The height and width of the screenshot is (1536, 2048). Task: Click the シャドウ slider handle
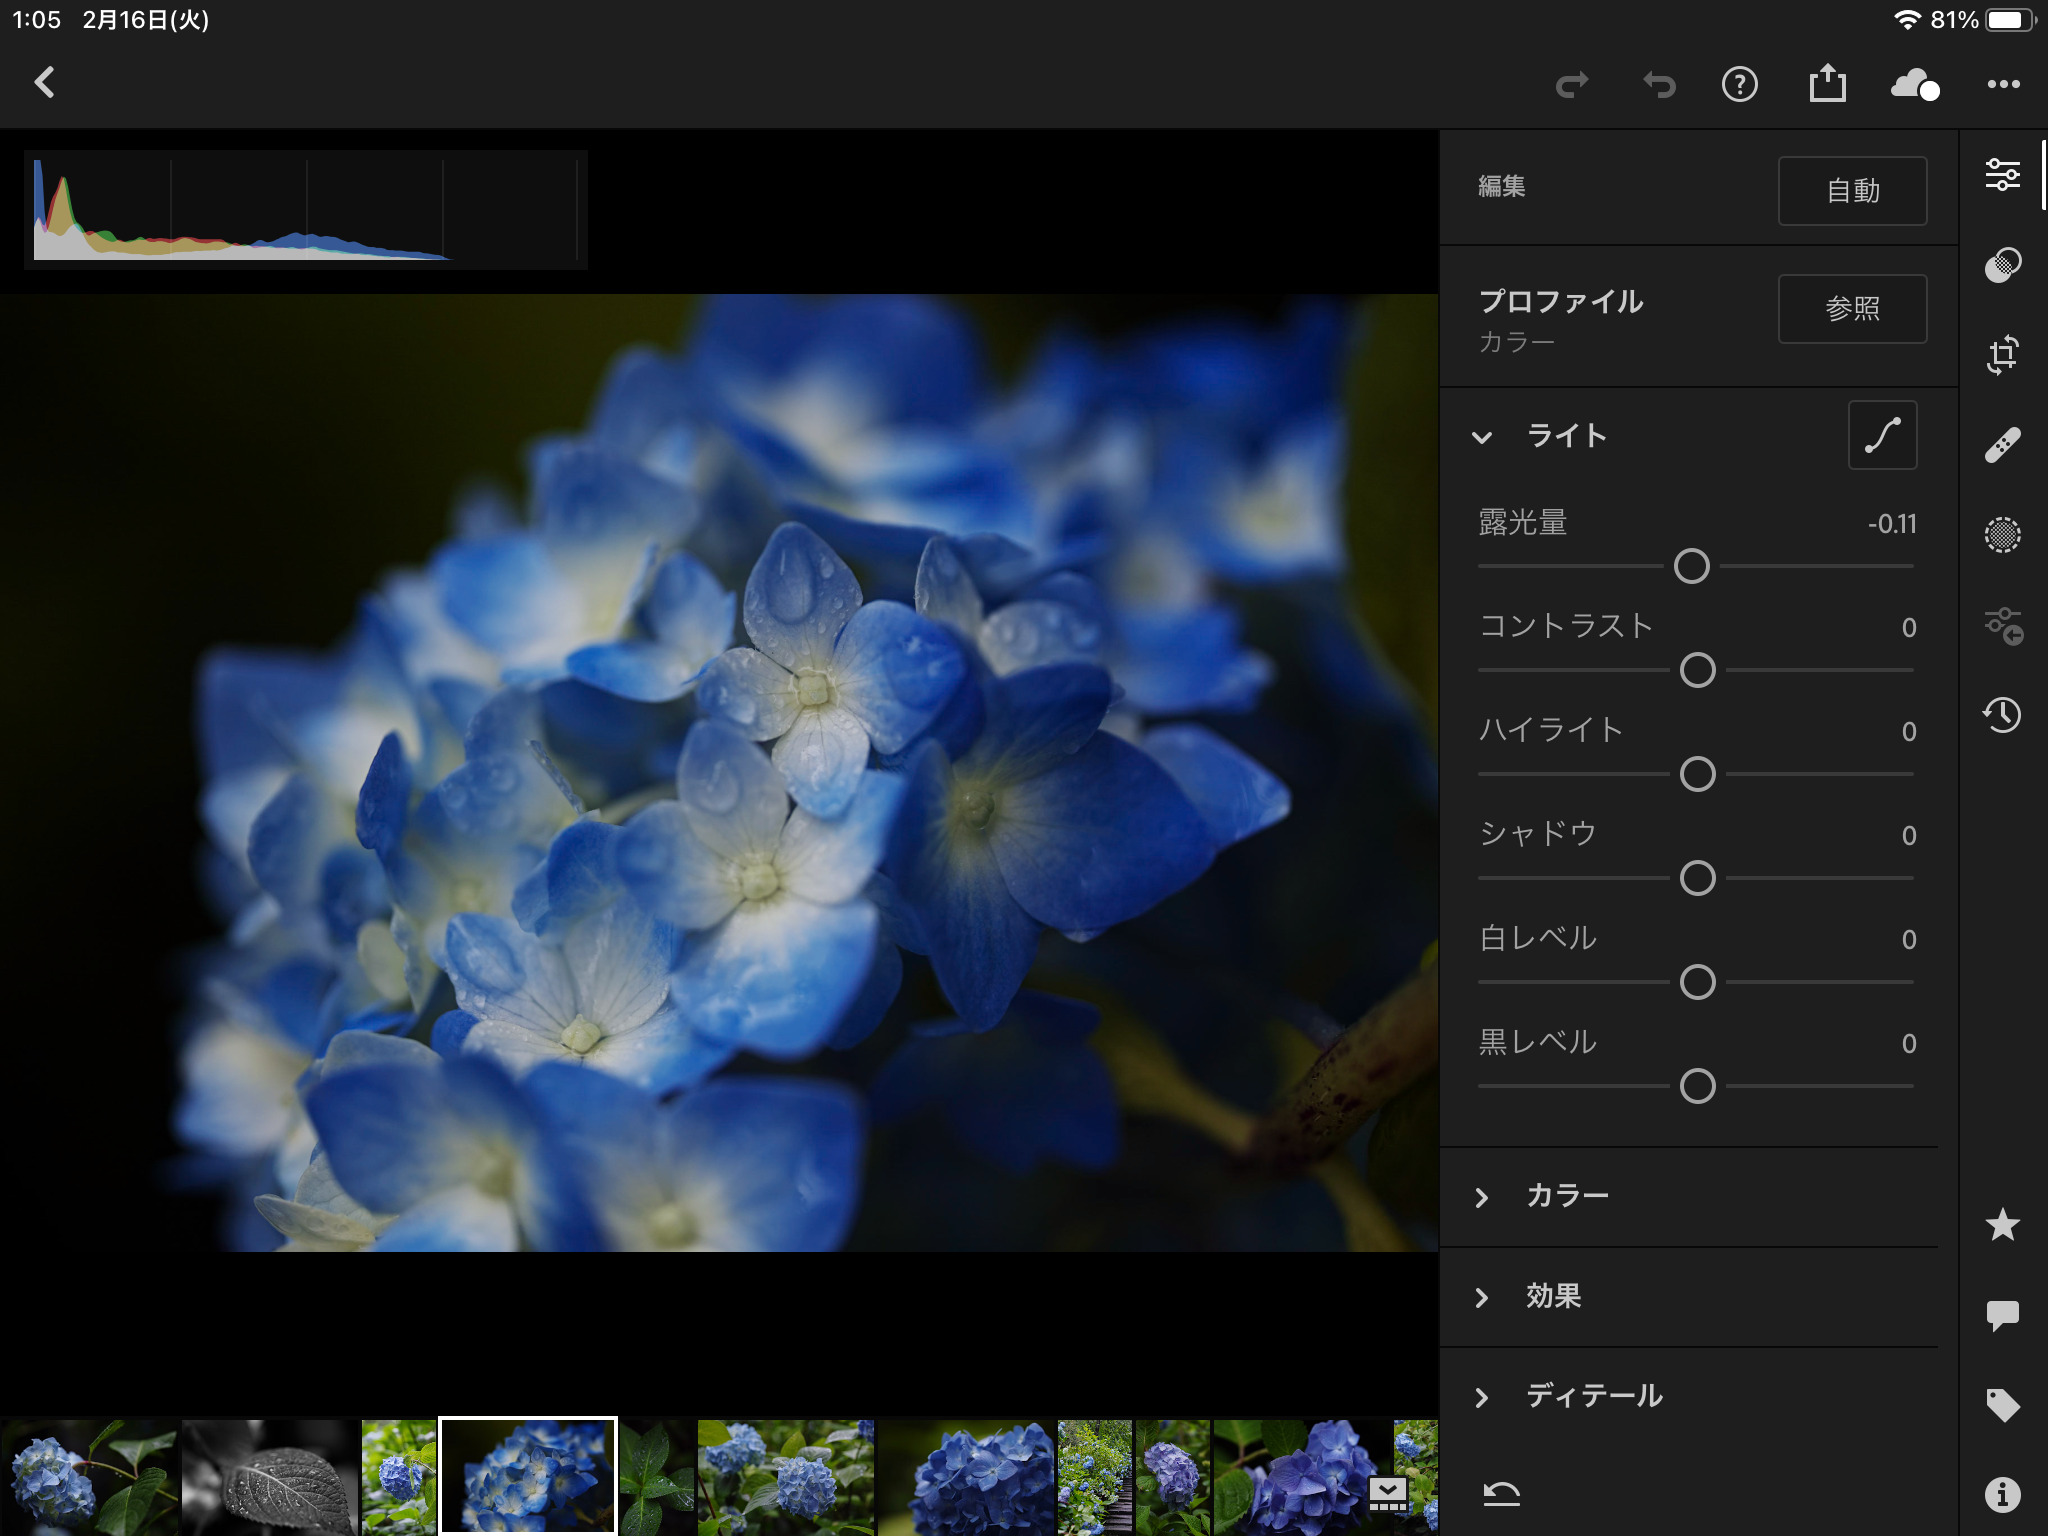coord(1698,878)
